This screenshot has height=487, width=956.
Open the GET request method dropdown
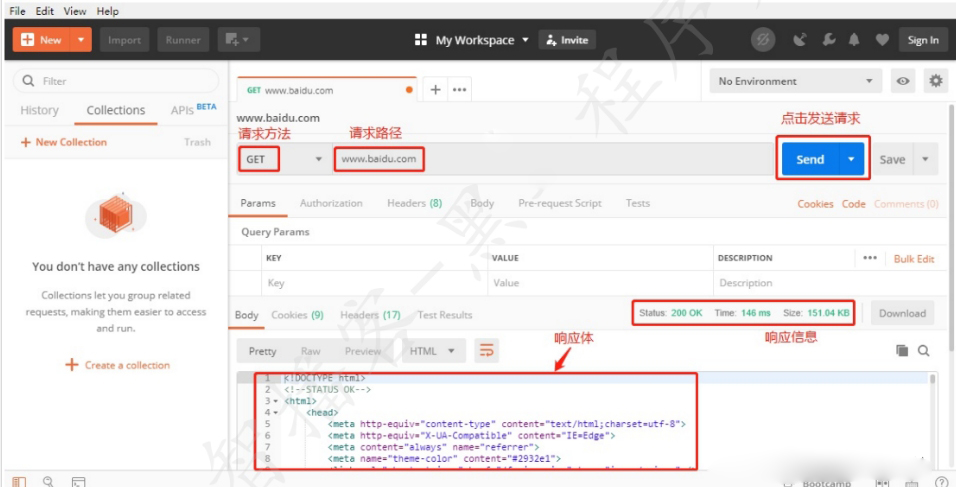[284, 159]
